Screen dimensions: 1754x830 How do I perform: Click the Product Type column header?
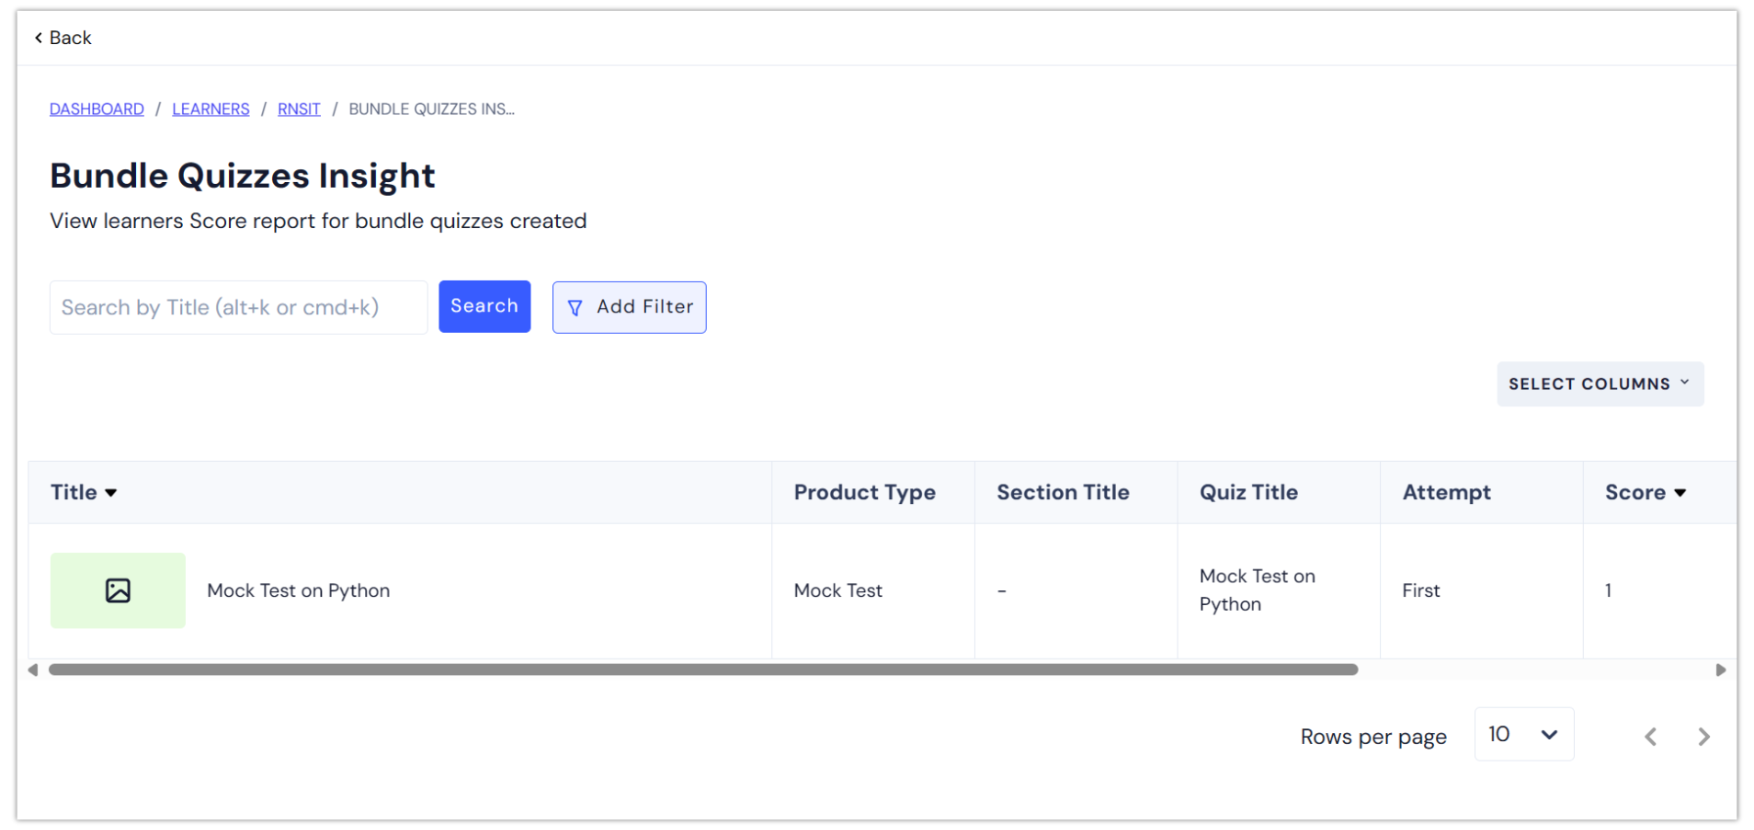point(864,492)
